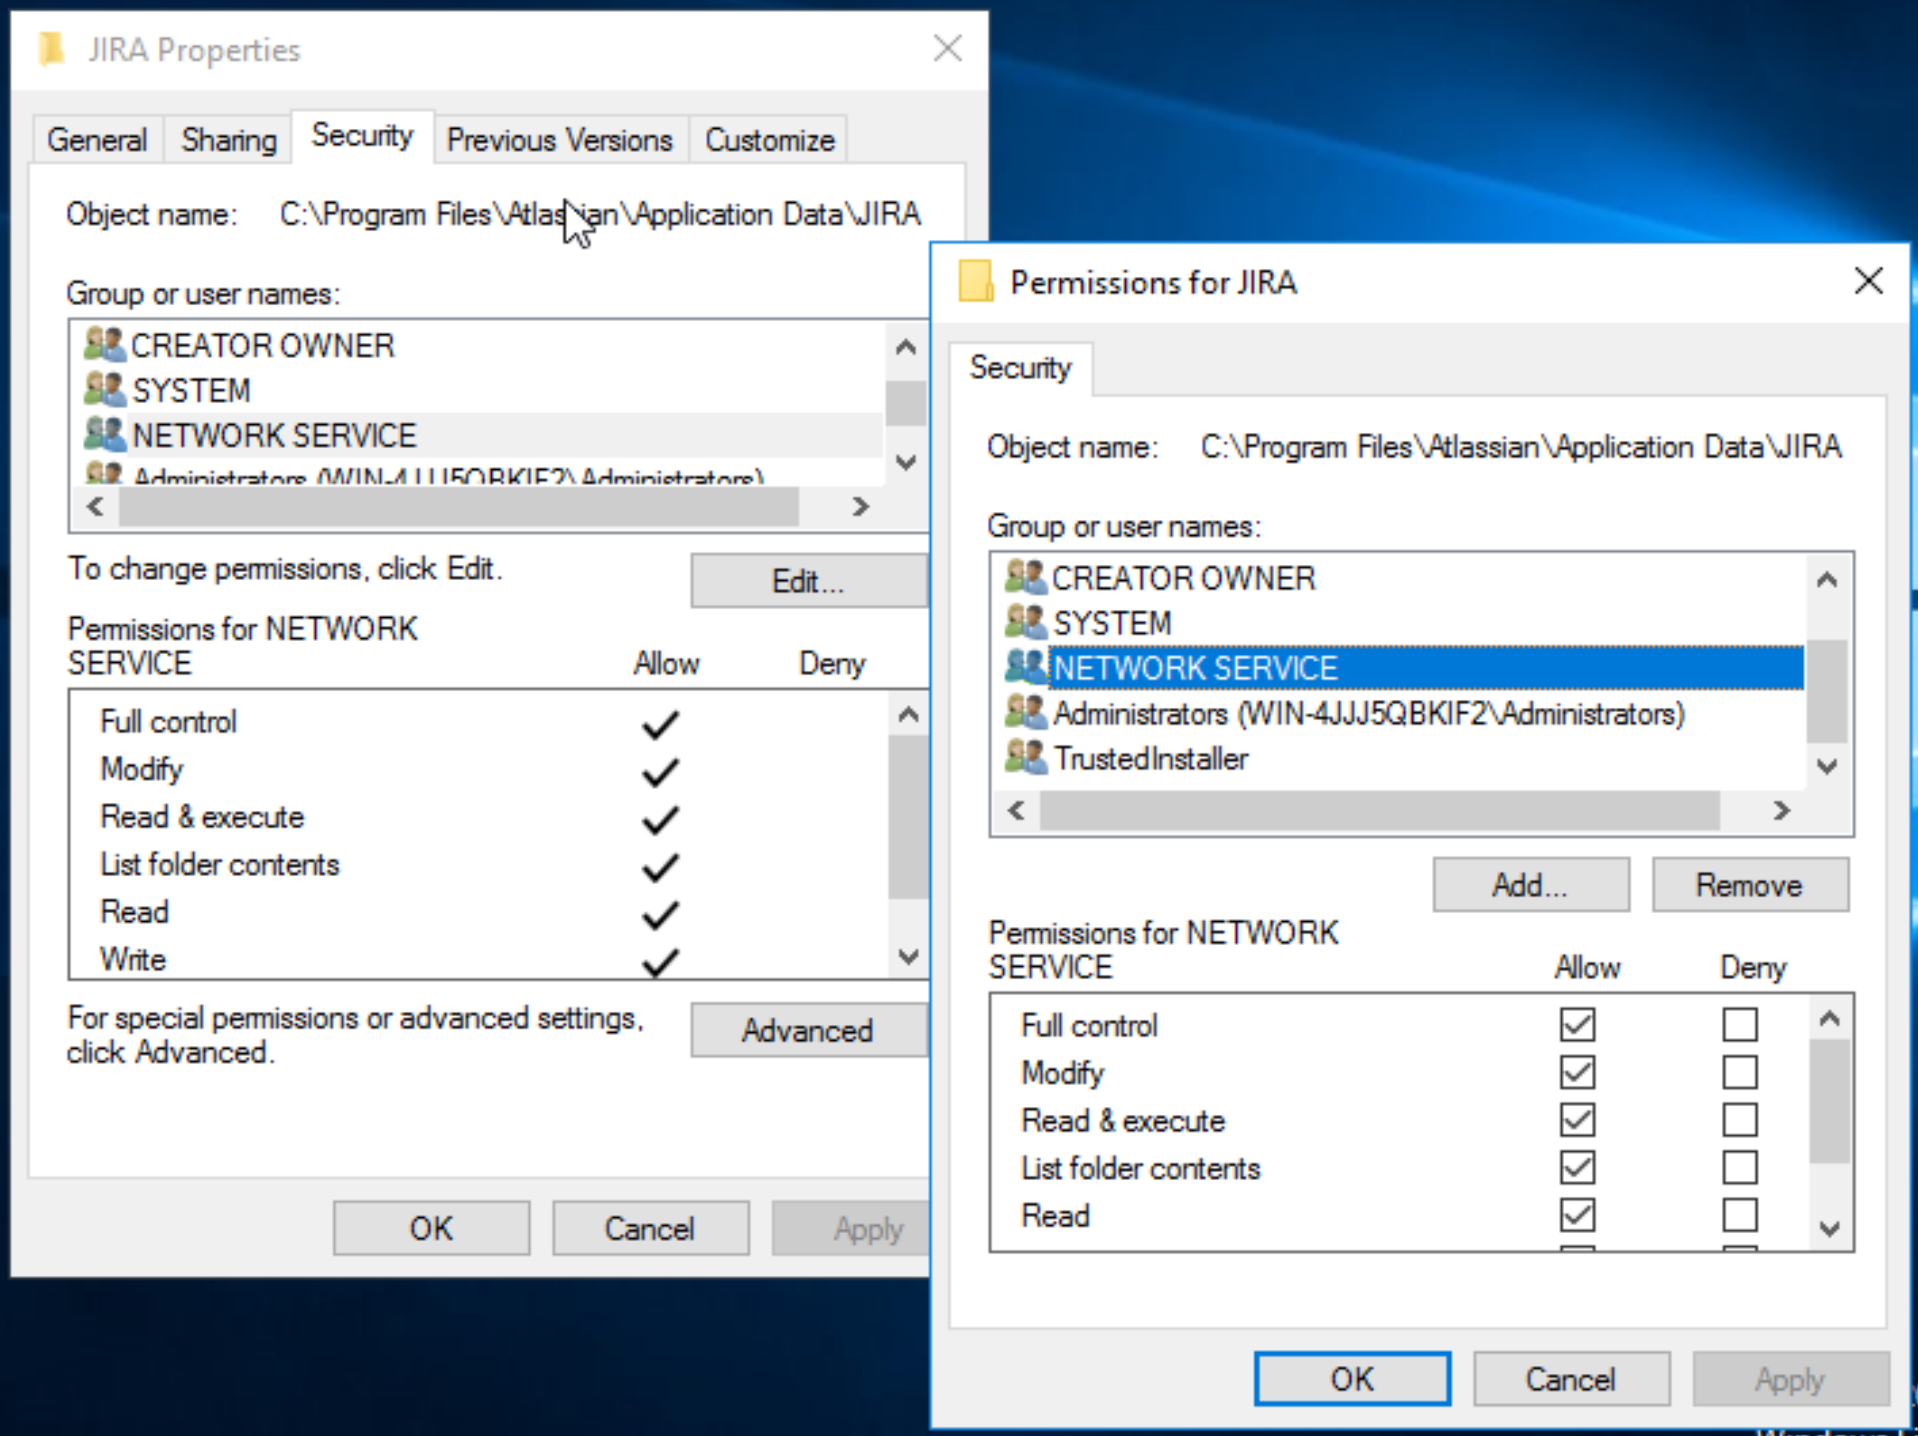Switch to the Sharing tab
1918x1436 pixels.
tap(229, 139)
